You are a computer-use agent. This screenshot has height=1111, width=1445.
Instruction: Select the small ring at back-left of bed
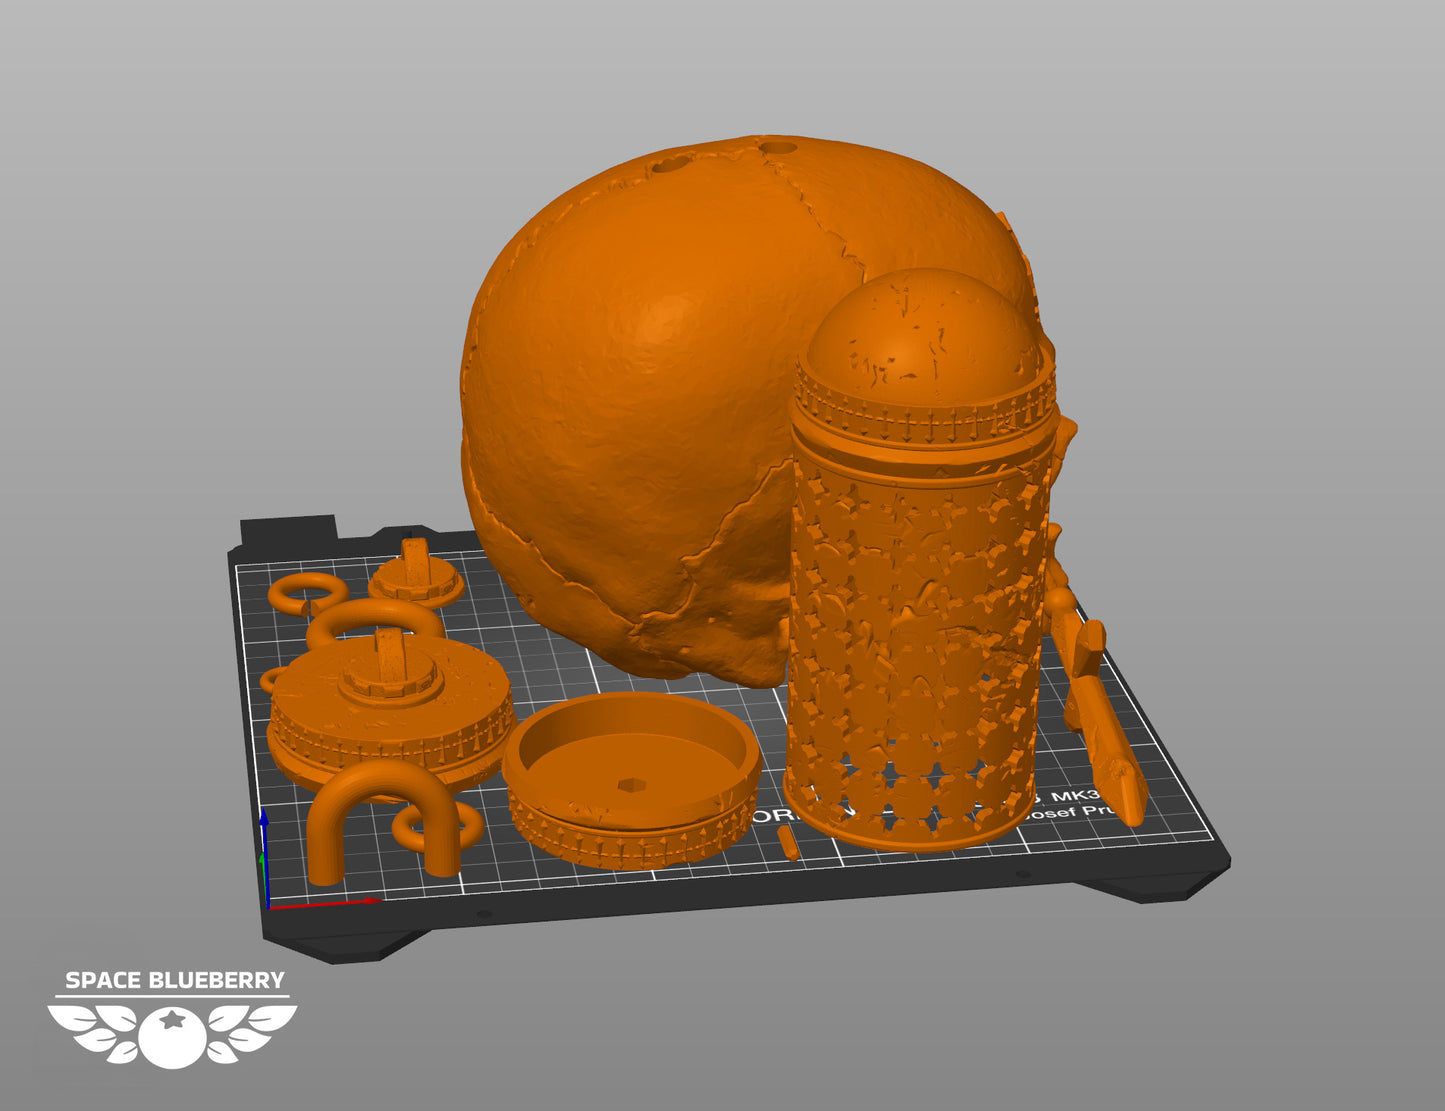pyautogui.click(x=304, y=595)
